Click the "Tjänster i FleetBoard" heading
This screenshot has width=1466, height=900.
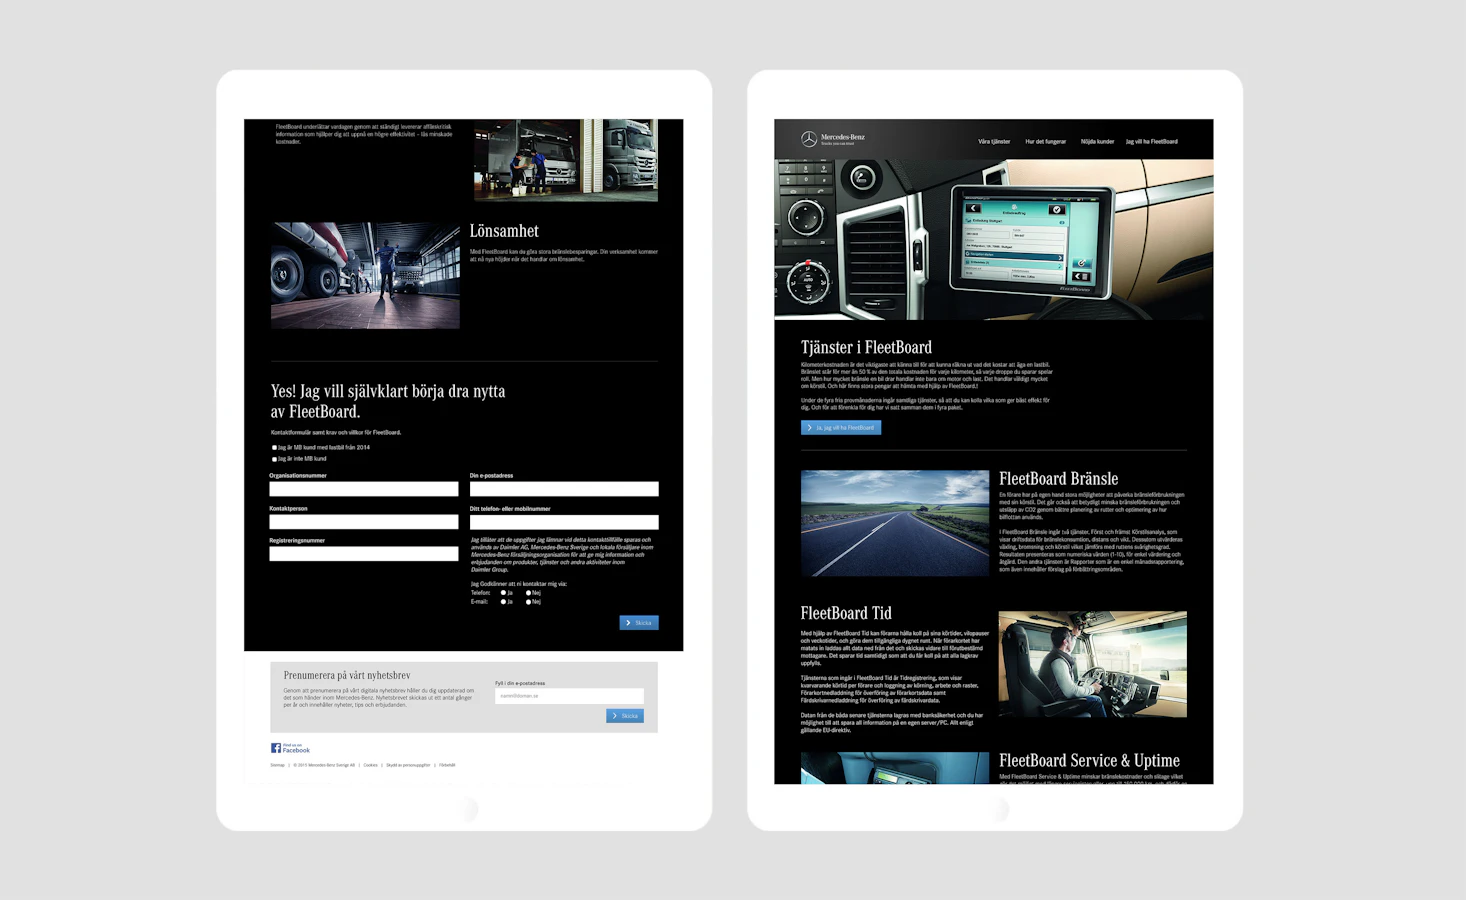tap(866, 347)
